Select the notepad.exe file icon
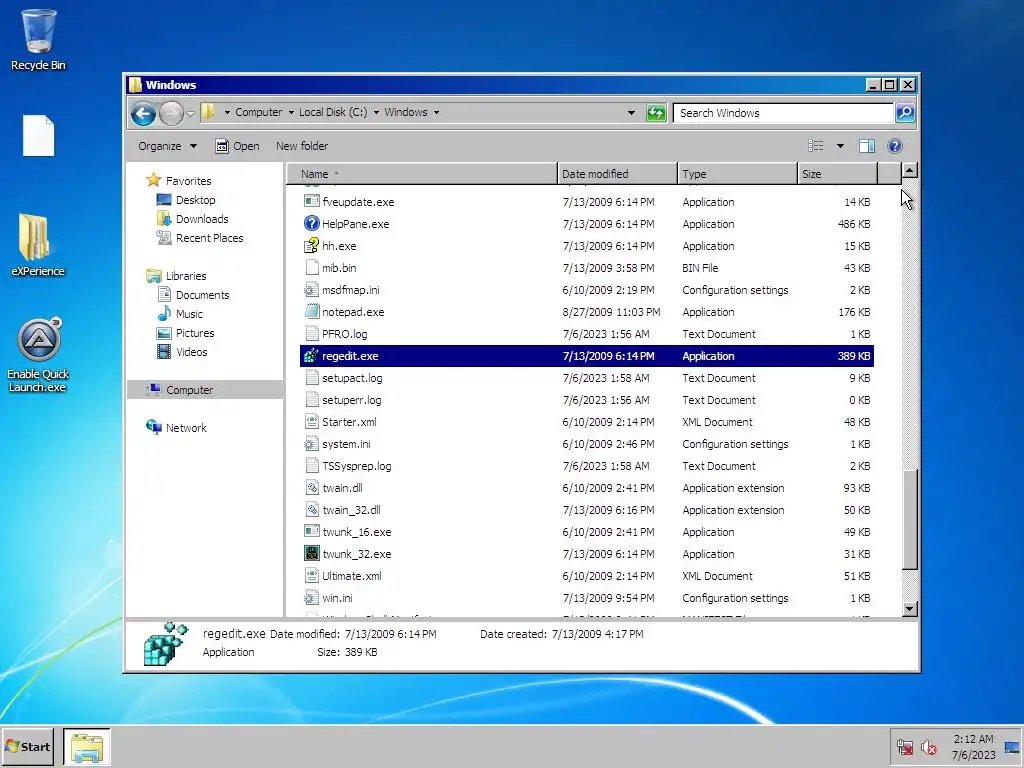Viewport: 1024px width, 768px height. coord(312,312)
